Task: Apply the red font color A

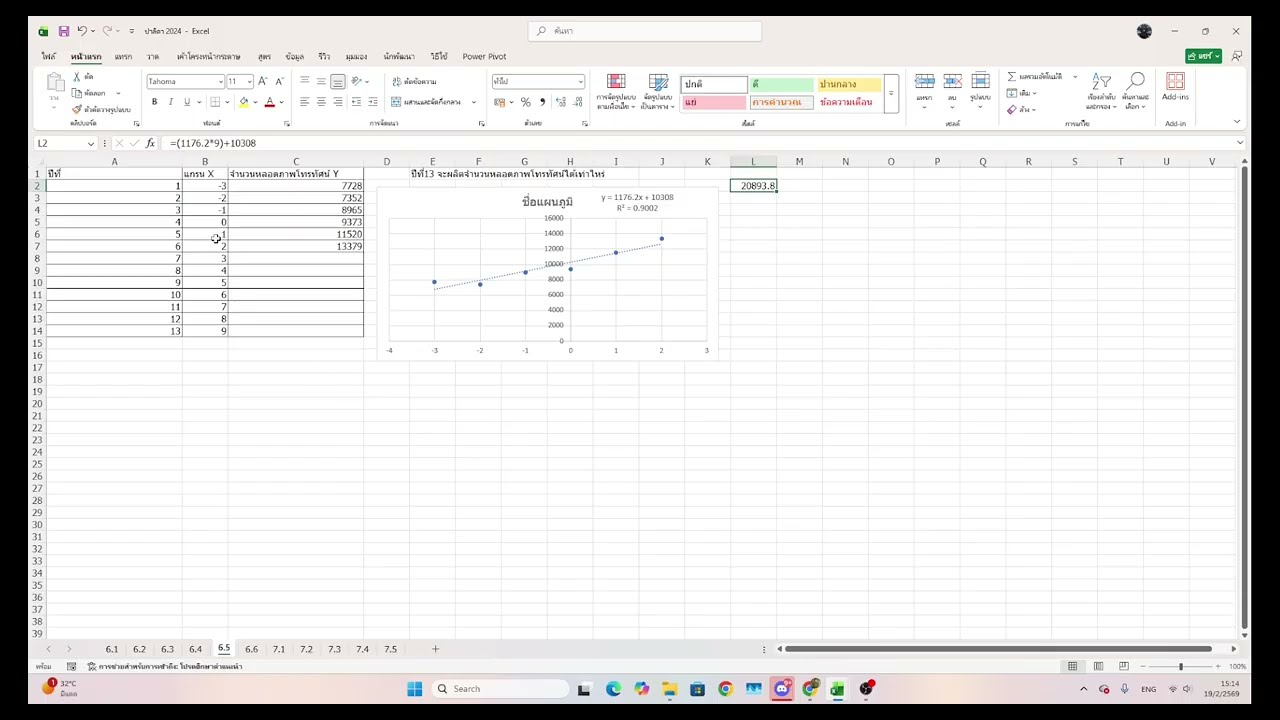Action: [269, 102]
